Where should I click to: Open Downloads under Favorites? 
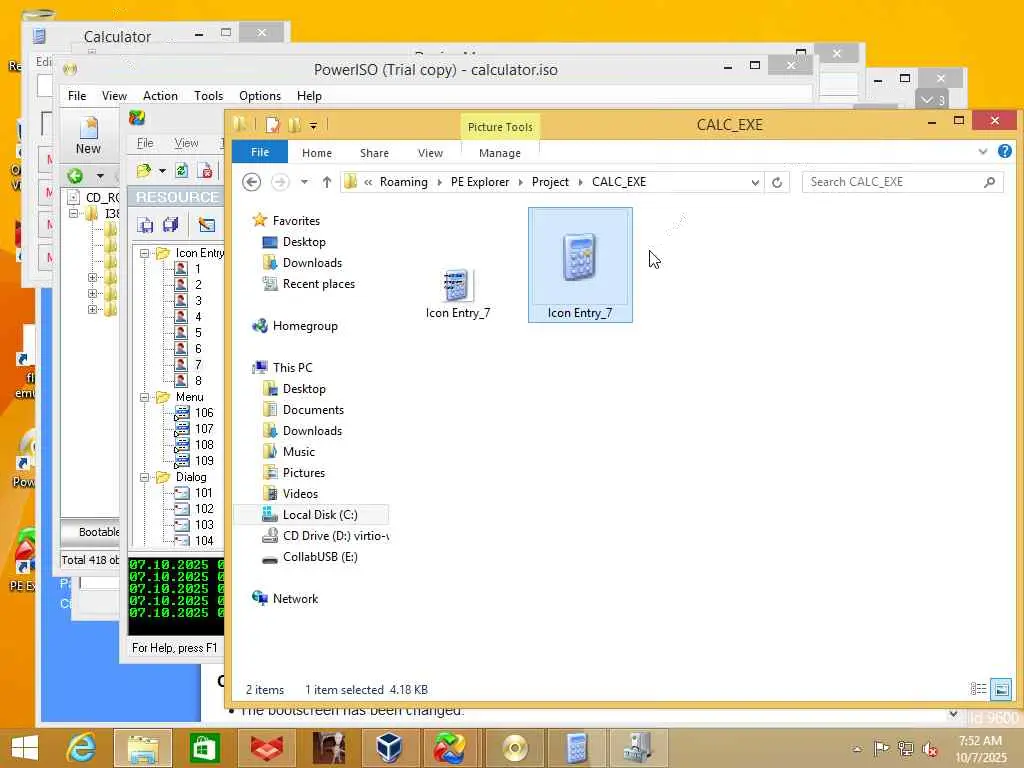(312, 263)
